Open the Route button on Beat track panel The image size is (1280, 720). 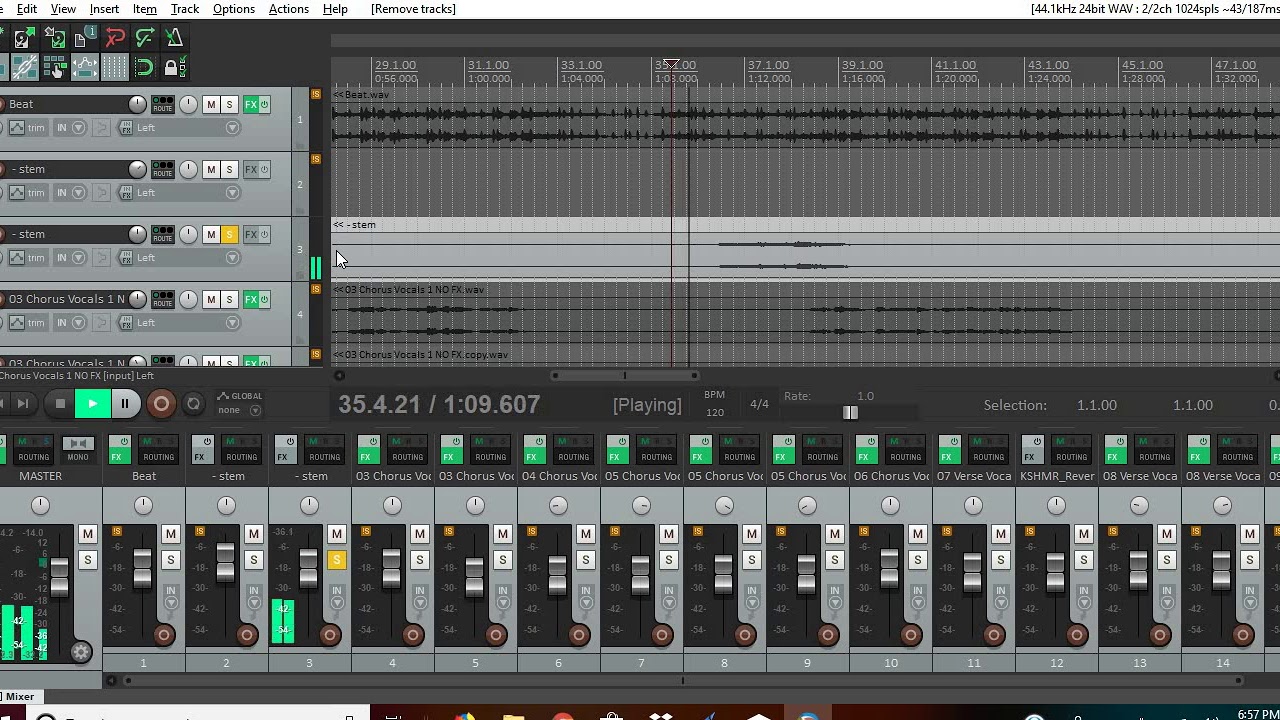coord(162,104)
